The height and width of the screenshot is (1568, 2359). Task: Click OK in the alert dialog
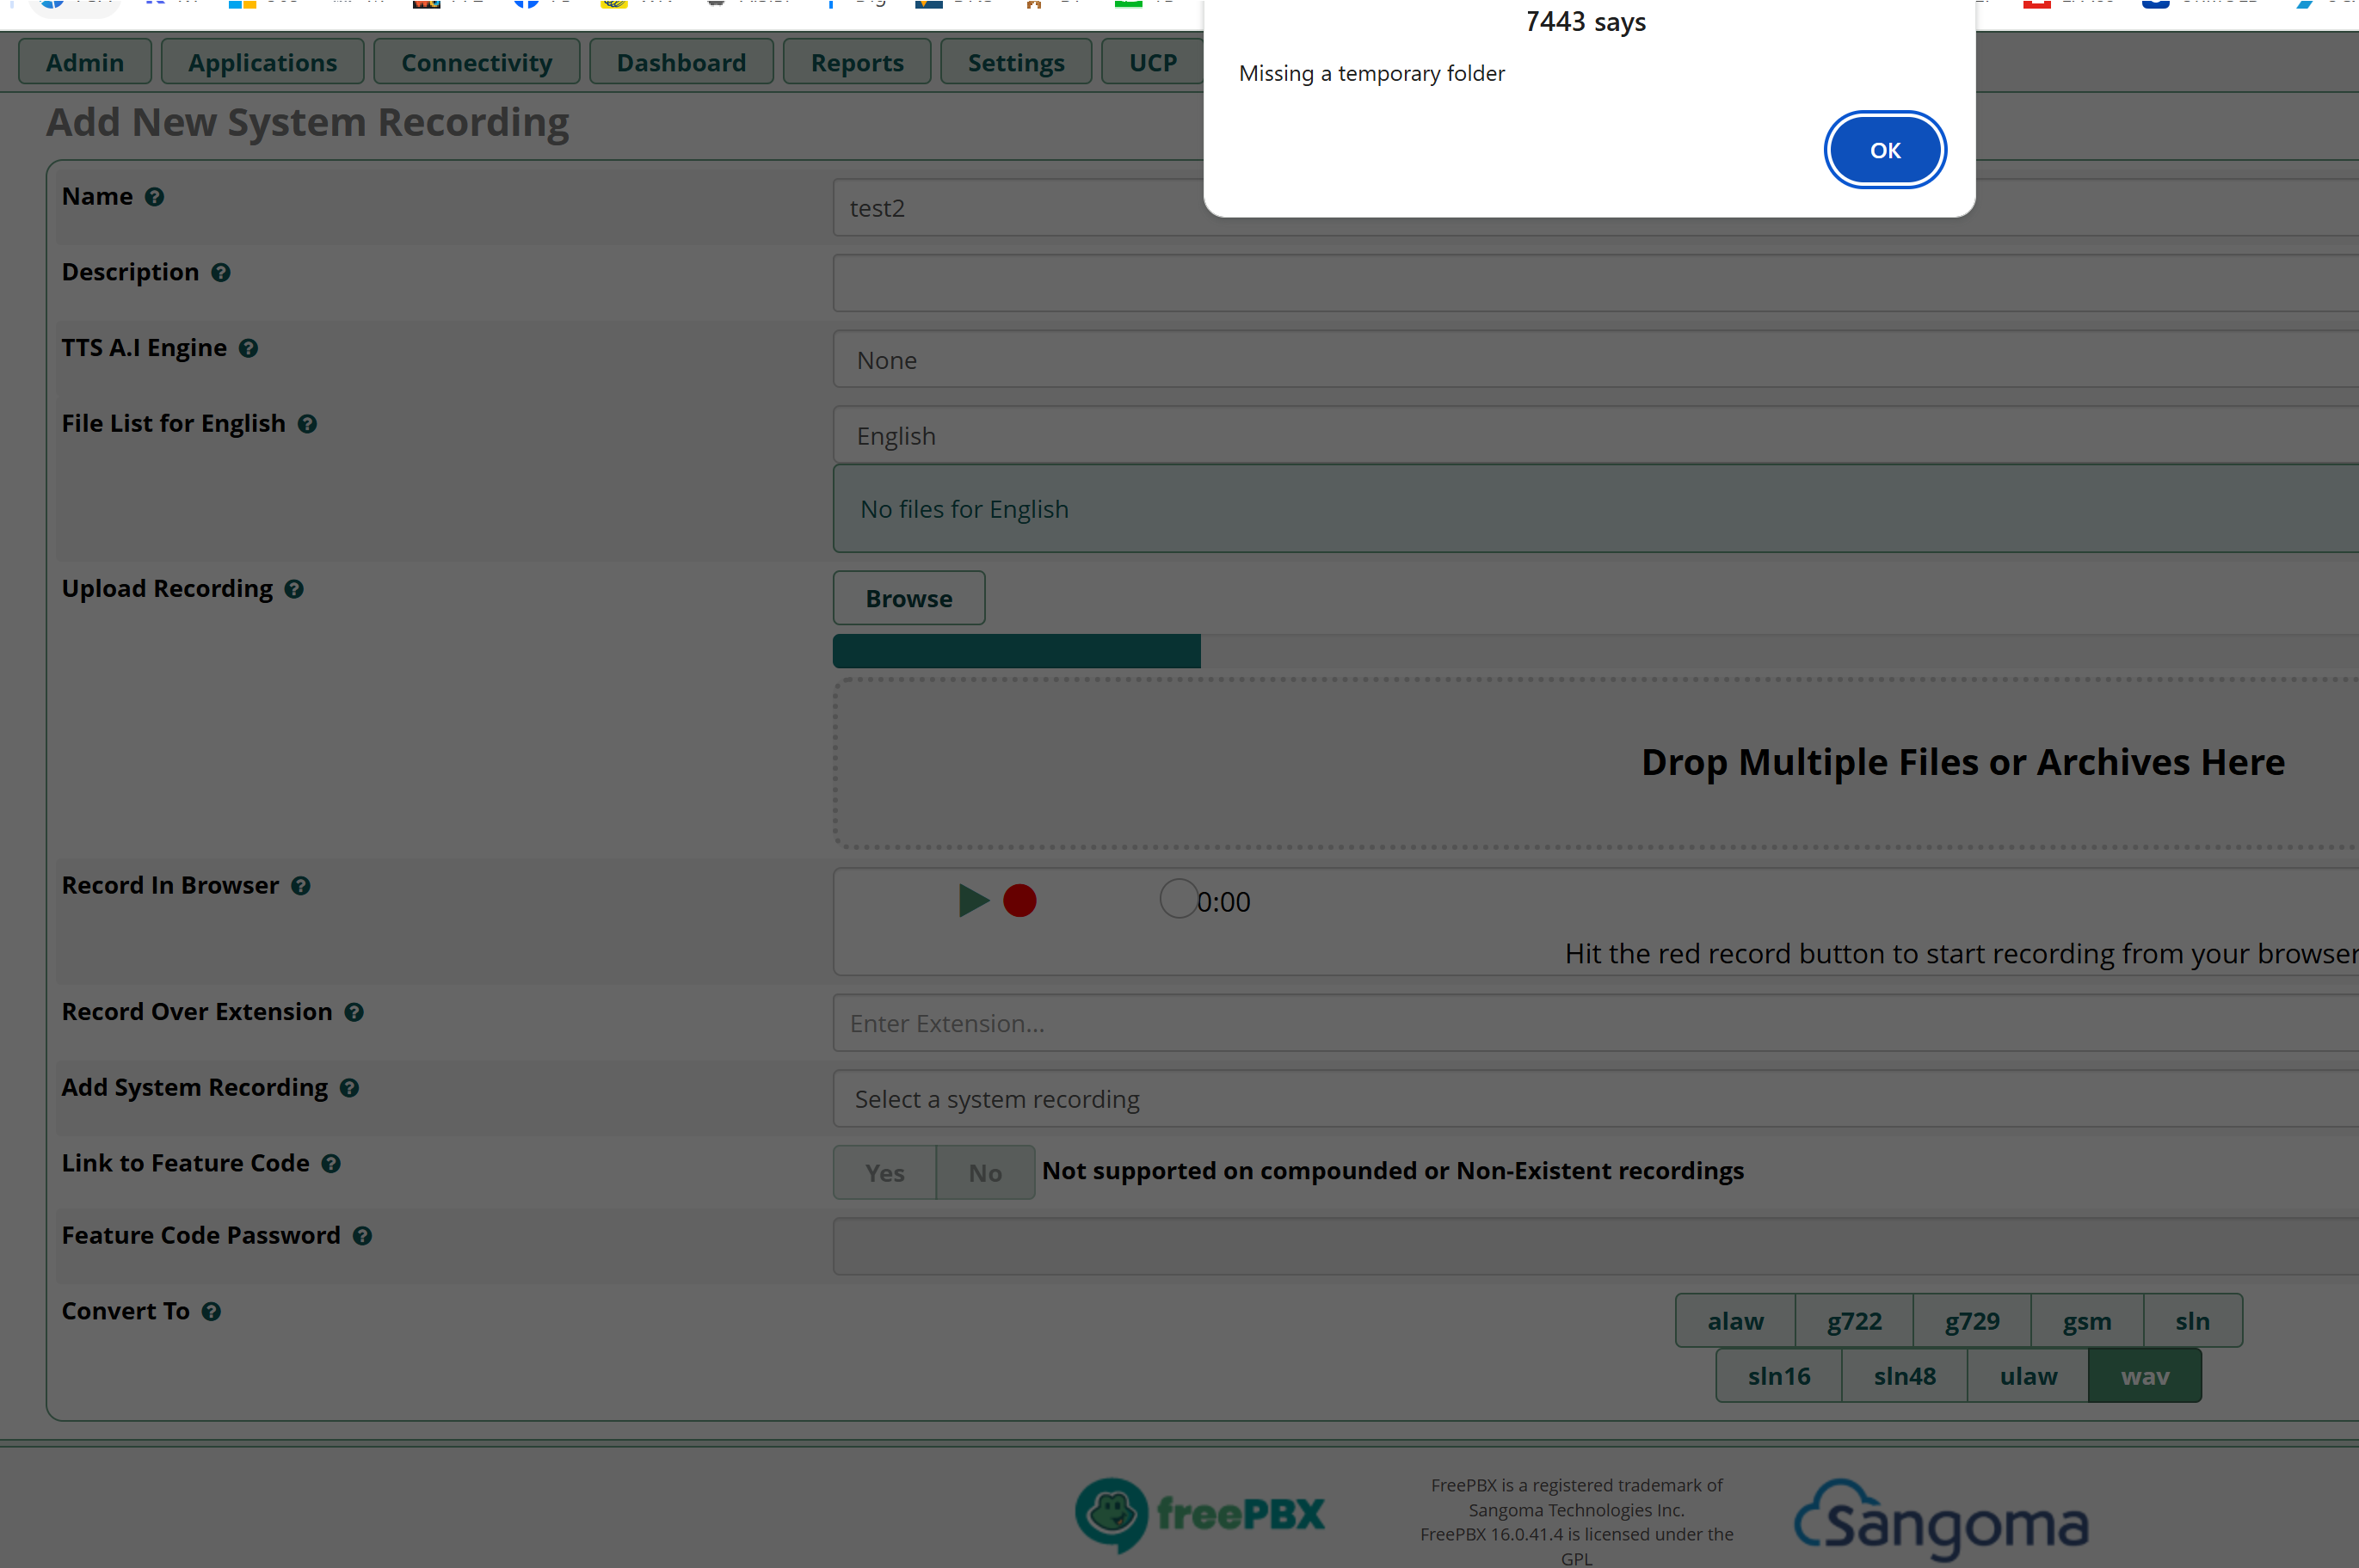(1884, 150)
